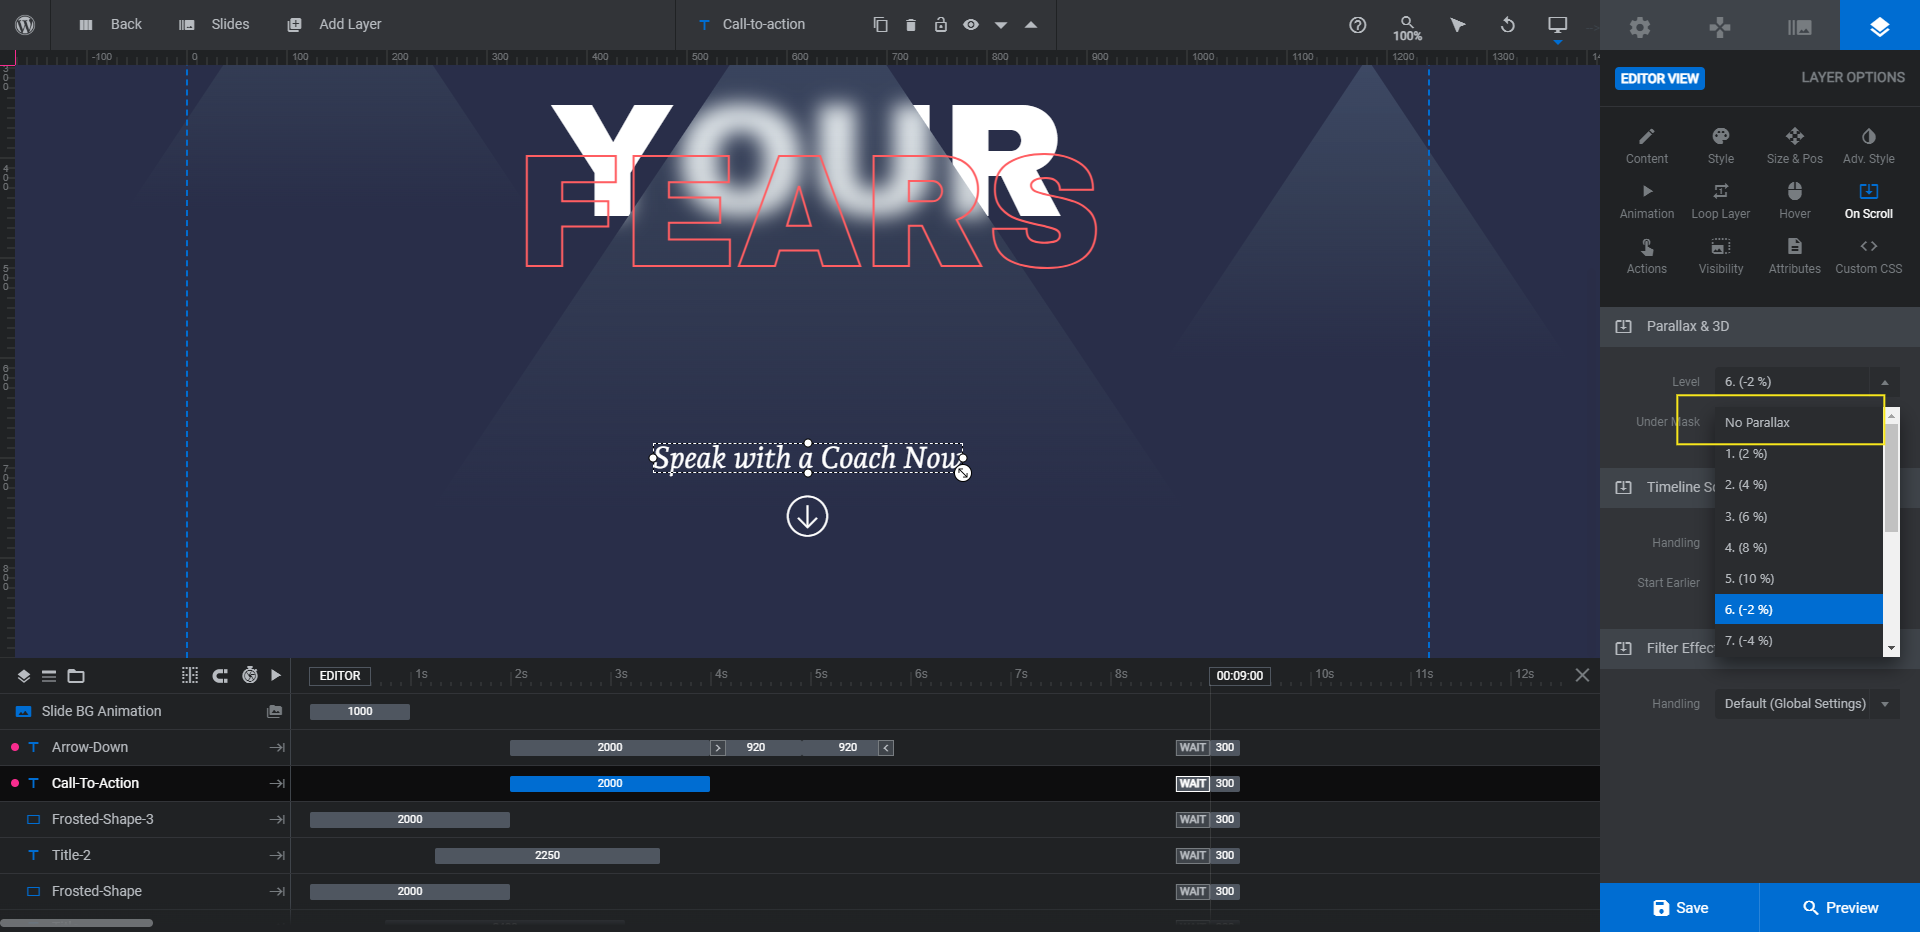Image resolution: width=1920 pixels, height=932 pixels.
Task: Open the Custom CSS section
Action: coord(1868,256)
